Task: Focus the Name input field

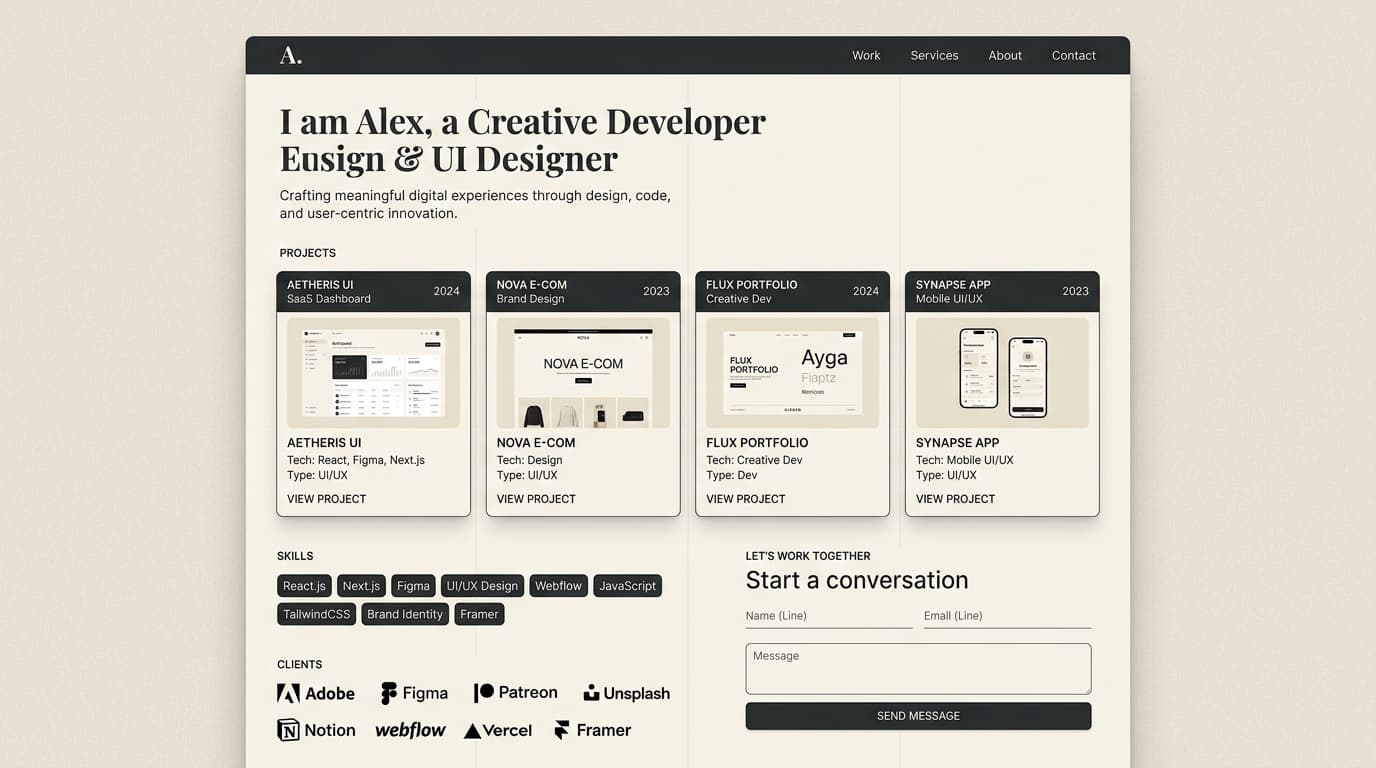Action: point(829,616)
